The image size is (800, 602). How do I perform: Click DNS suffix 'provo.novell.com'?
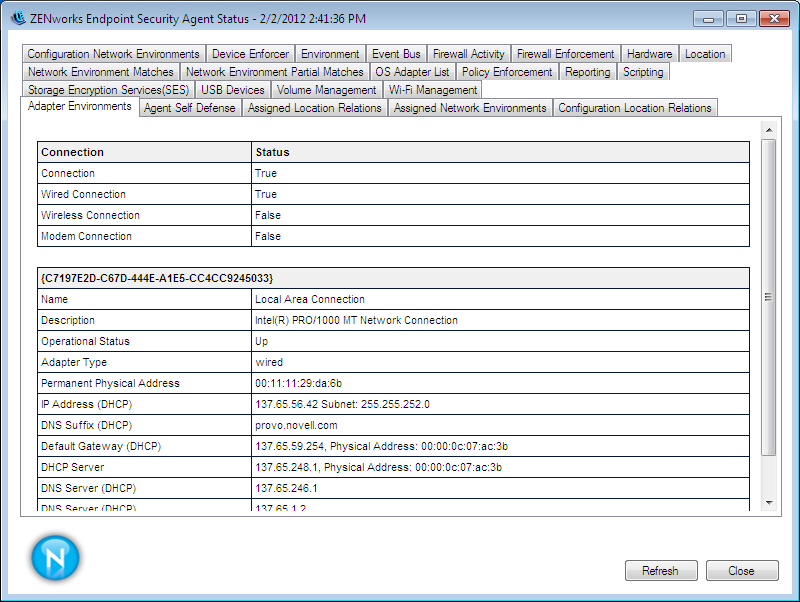pos(296,425)
